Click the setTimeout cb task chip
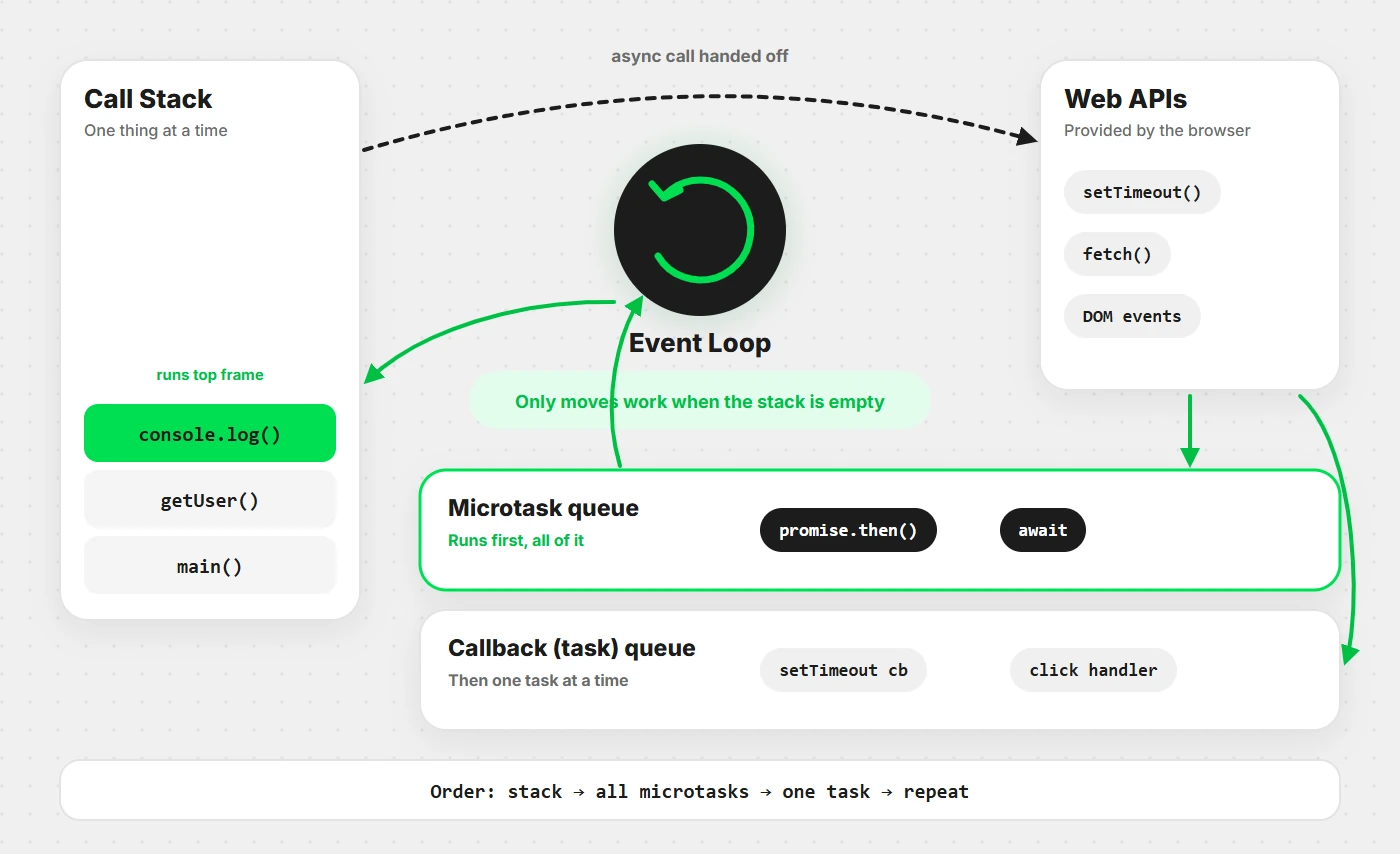 [x=843, y=670]
